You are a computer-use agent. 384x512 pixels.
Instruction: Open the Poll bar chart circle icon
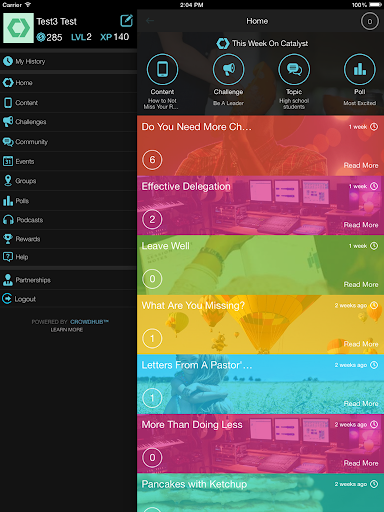coord(360,69)
